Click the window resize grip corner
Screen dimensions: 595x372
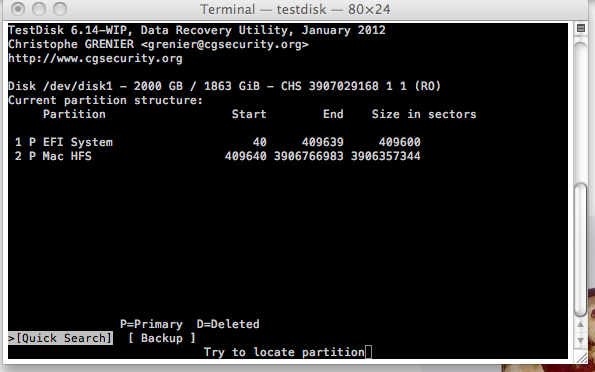[x=581, y=358]
